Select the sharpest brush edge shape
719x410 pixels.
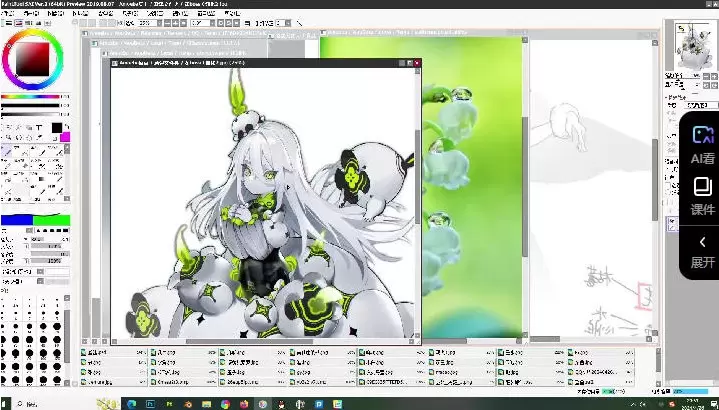pos(65,231)
